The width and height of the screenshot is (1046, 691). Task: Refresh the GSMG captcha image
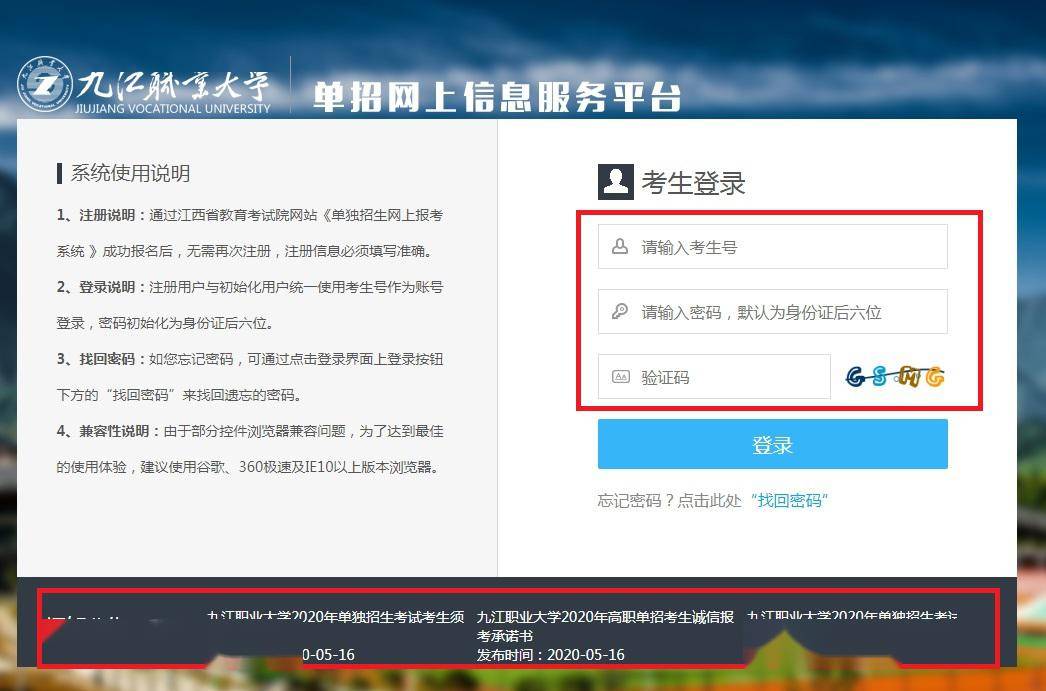(x=895, y=377)
